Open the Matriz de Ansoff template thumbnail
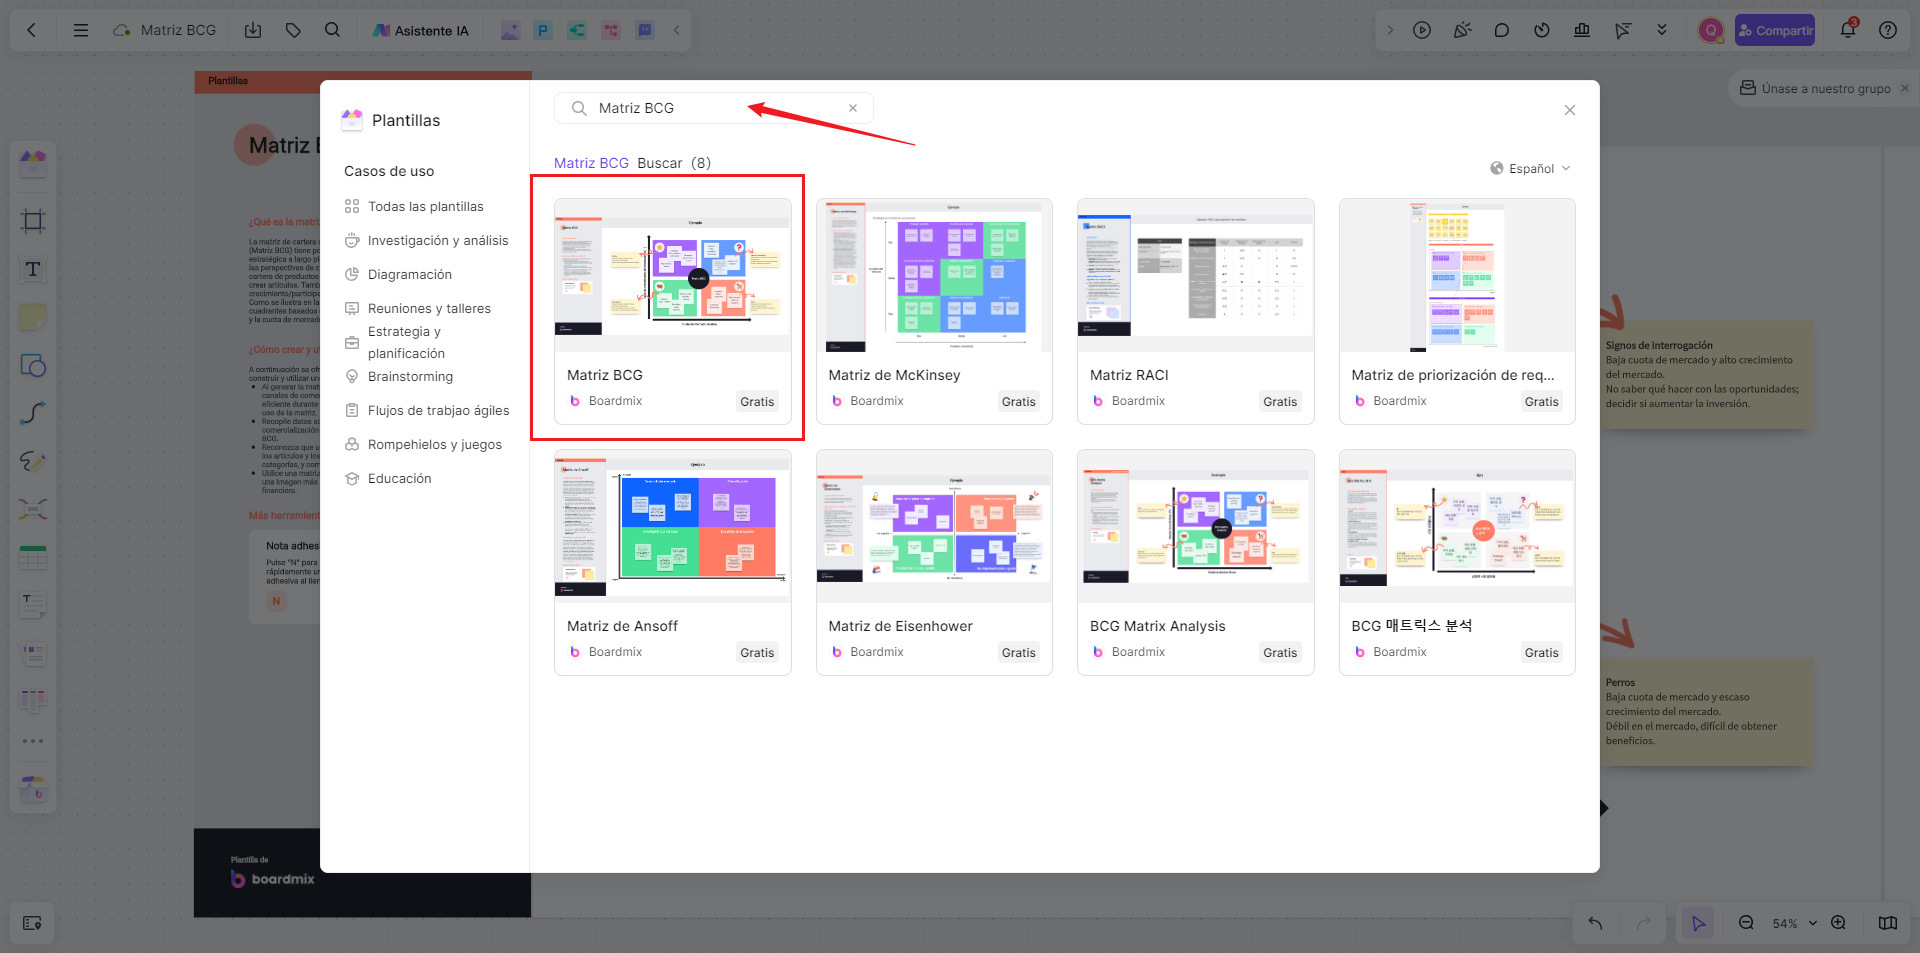The width and height of the screenshot is (1920, 953). tap(673, 526)
